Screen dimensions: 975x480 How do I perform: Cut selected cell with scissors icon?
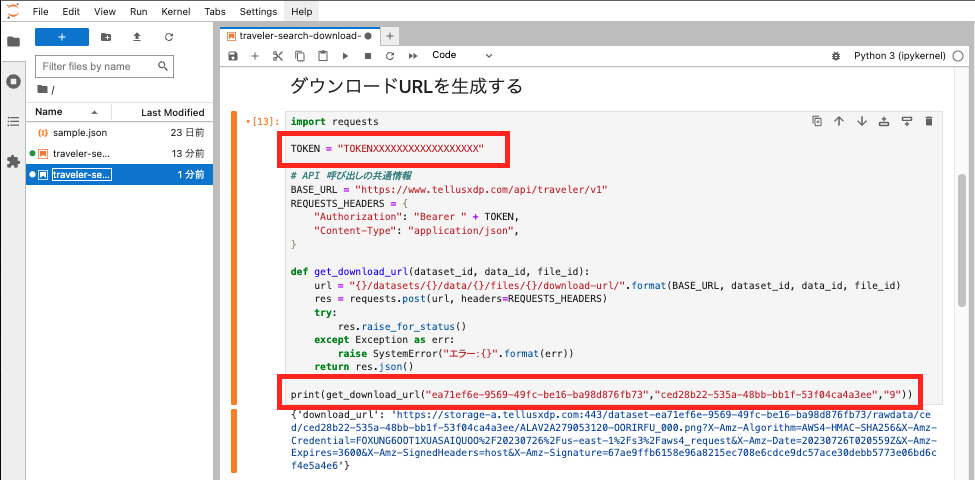coord(277,56)
